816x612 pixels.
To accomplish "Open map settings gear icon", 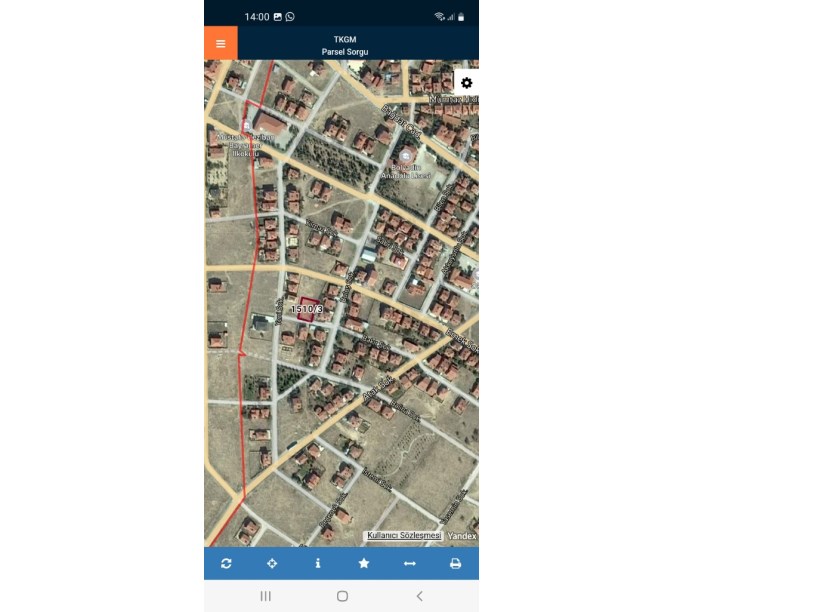I will (466, 83).
